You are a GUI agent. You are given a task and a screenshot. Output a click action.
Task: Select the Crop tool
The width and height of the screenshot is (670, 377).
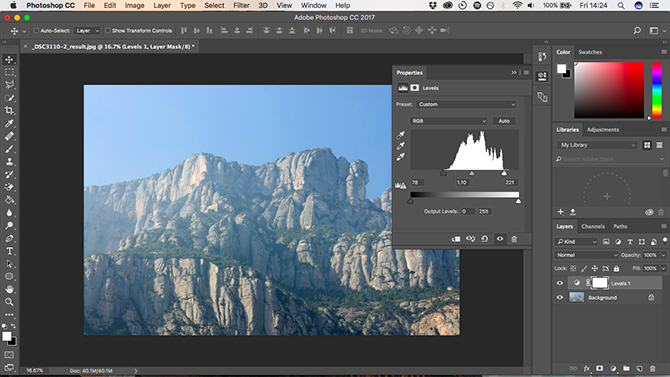(x=9, y=111)
